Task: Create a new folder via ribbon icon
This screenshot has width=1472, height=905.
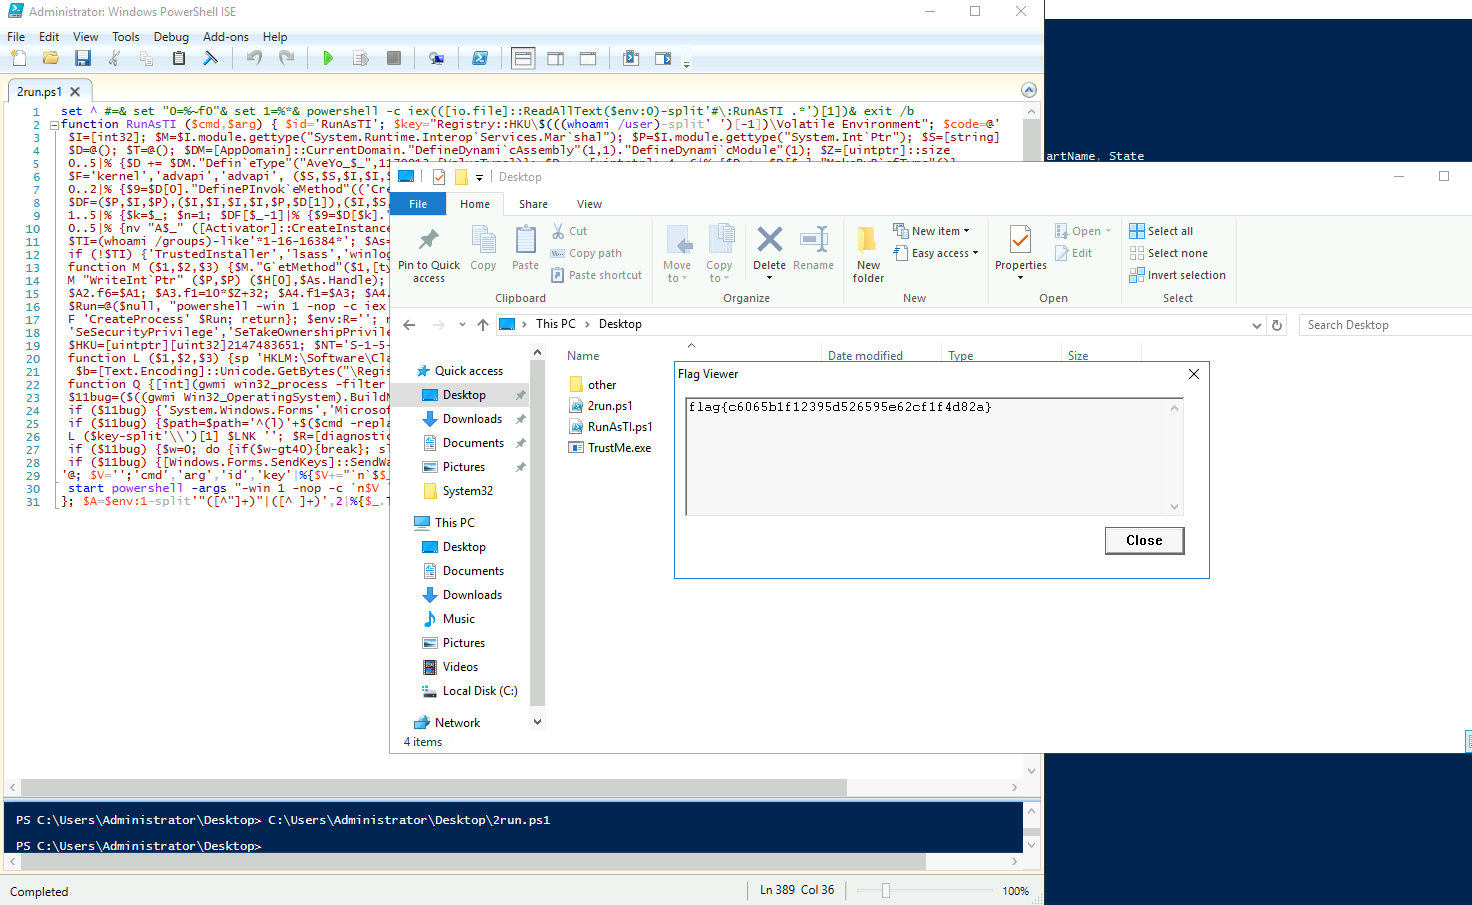Action: [868, 254]
